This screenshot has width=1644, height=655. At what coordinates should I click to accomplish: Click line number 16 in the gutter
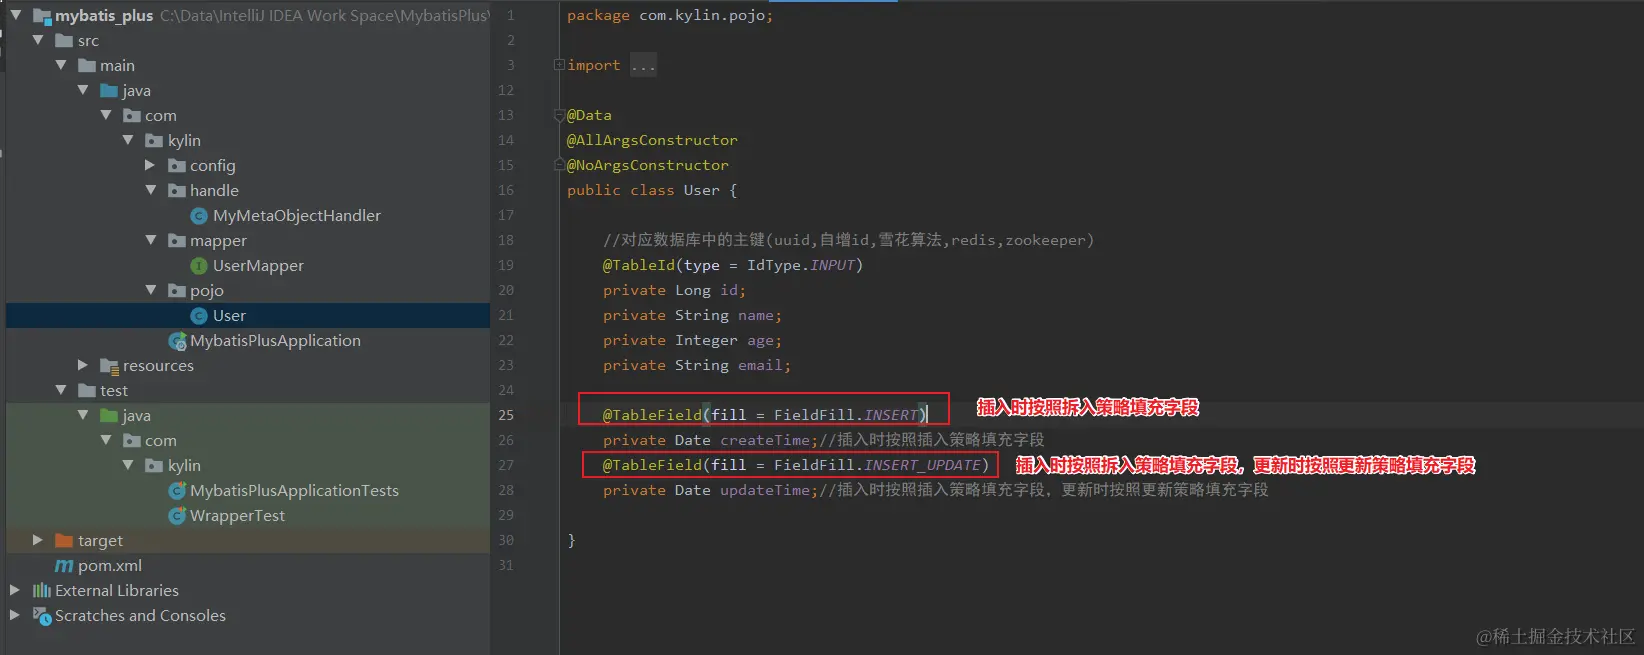coord(506,190)
